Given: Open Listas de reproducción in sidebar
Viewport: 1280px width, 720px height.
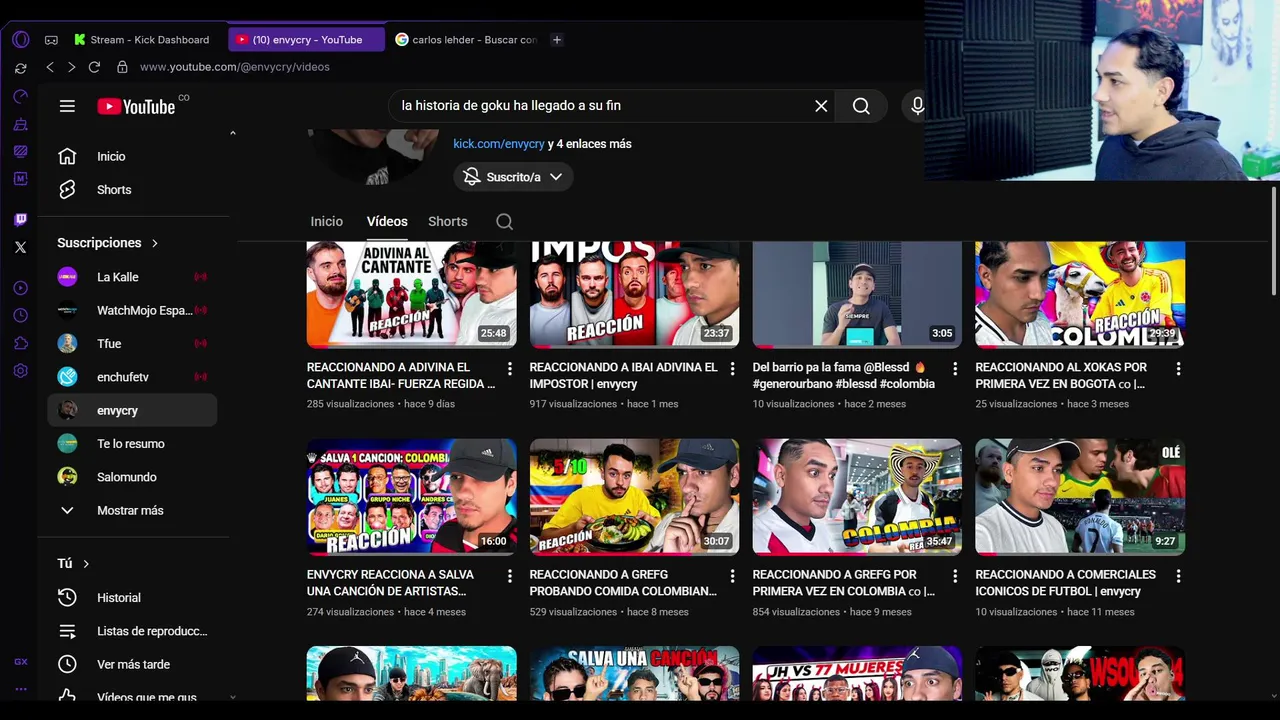Looking at the screenshot, I should (132, 631).
